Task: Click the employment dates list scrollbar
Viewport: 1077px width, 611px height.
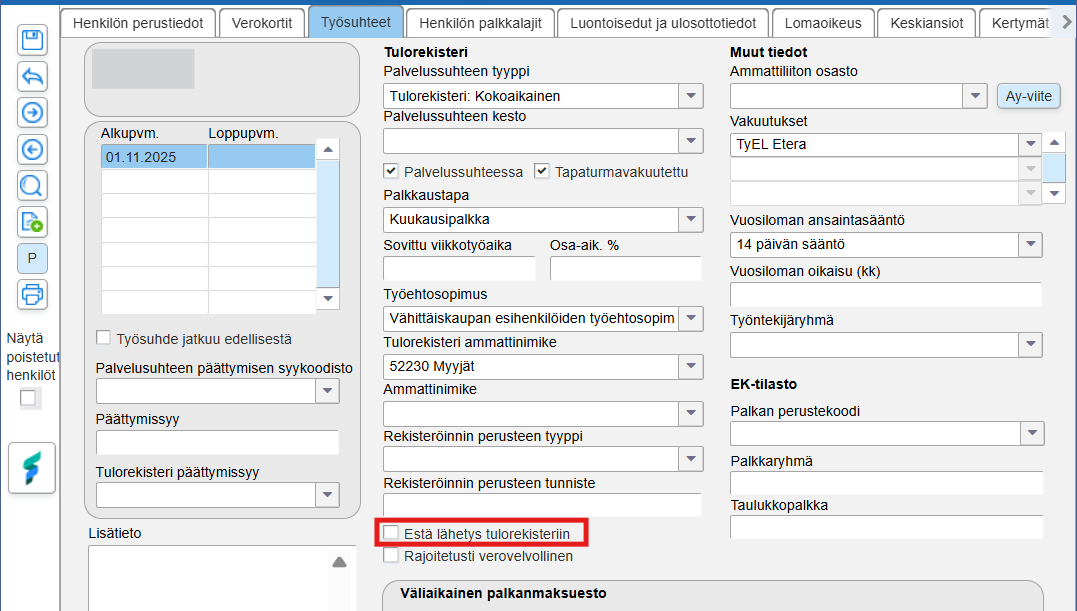Action: 328,224
